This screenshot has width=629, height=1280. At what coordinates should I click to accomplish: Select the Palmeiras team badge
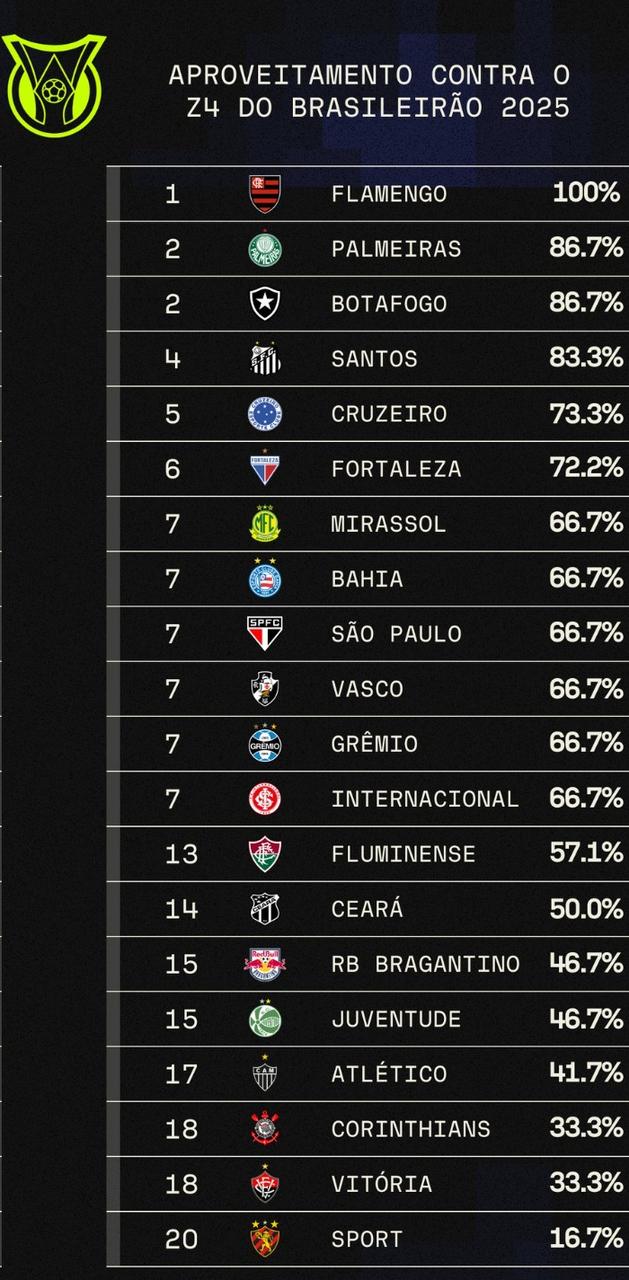265,249
